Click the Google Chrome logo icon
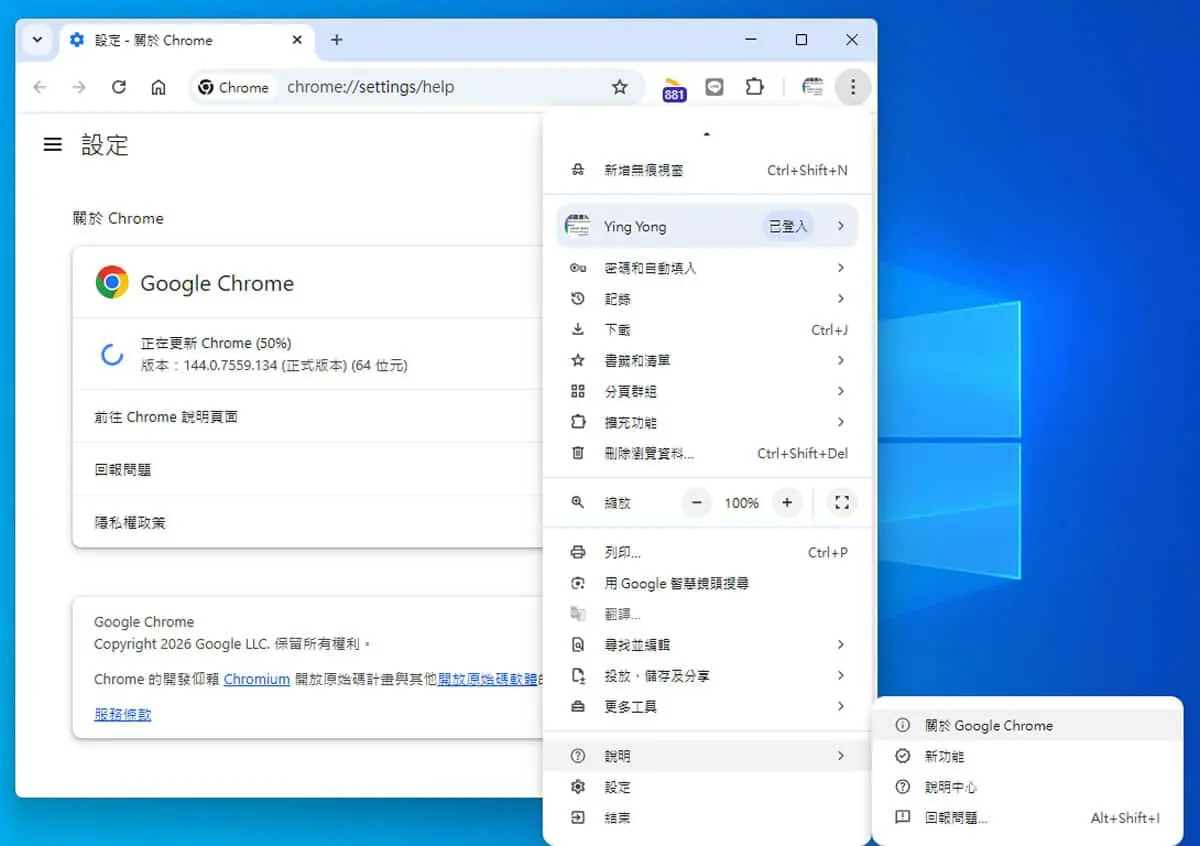 tap(112, 283)
